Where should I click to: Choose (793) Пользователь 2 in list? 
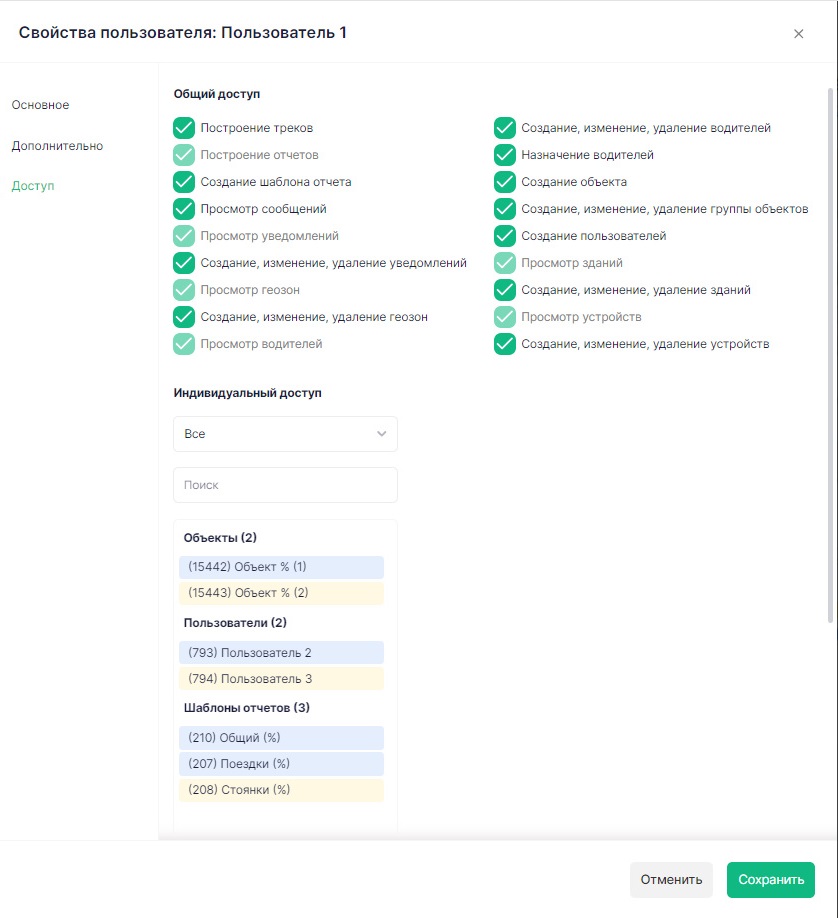281,652
